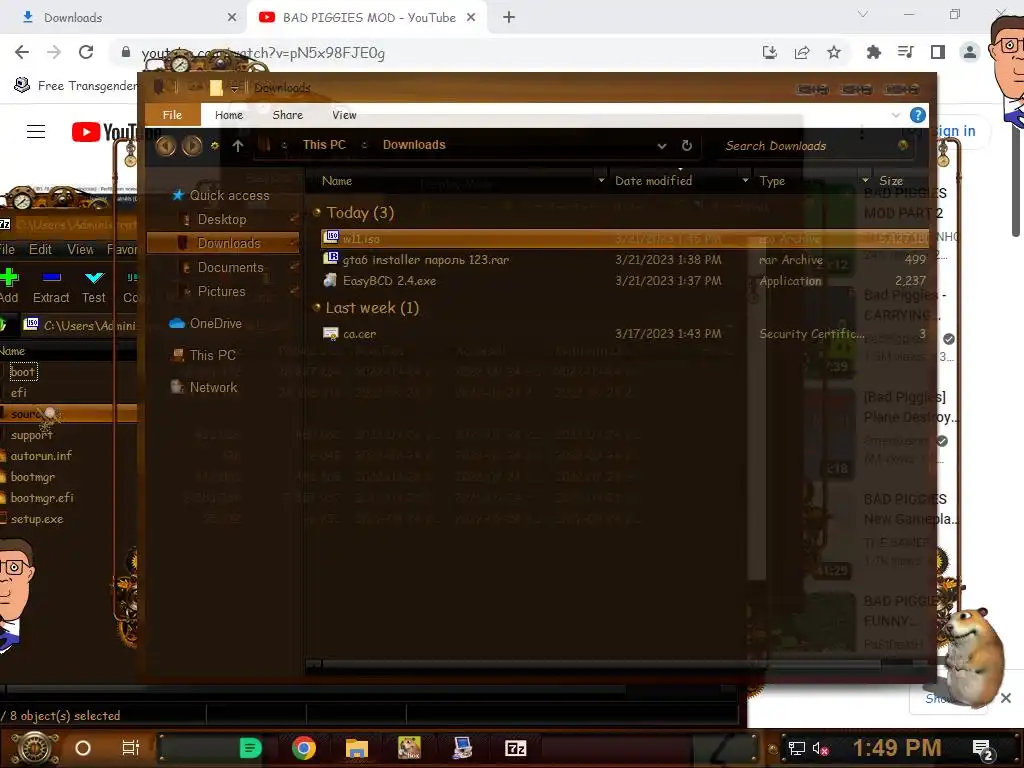Image resolution: width=1024 pixels, height=768 pixels.
Task: Go back in Explorer navigation
Action: [165, 146]
